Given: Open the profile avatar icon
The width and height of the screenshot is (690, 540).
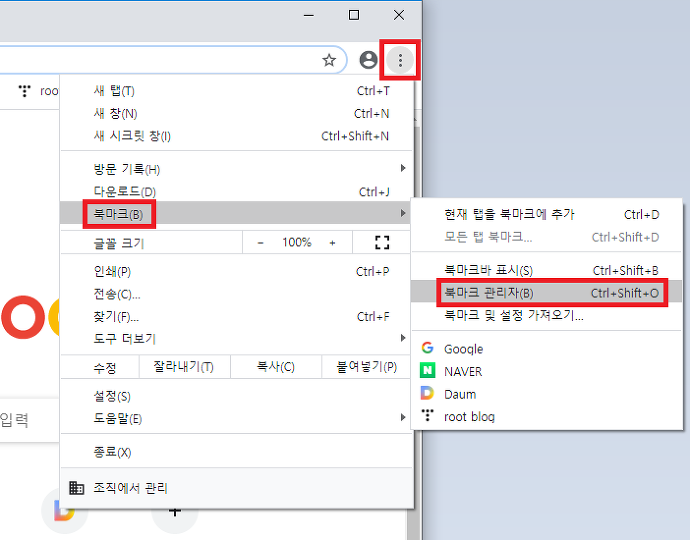Looking at the screenshot, I should click(368, 60).
